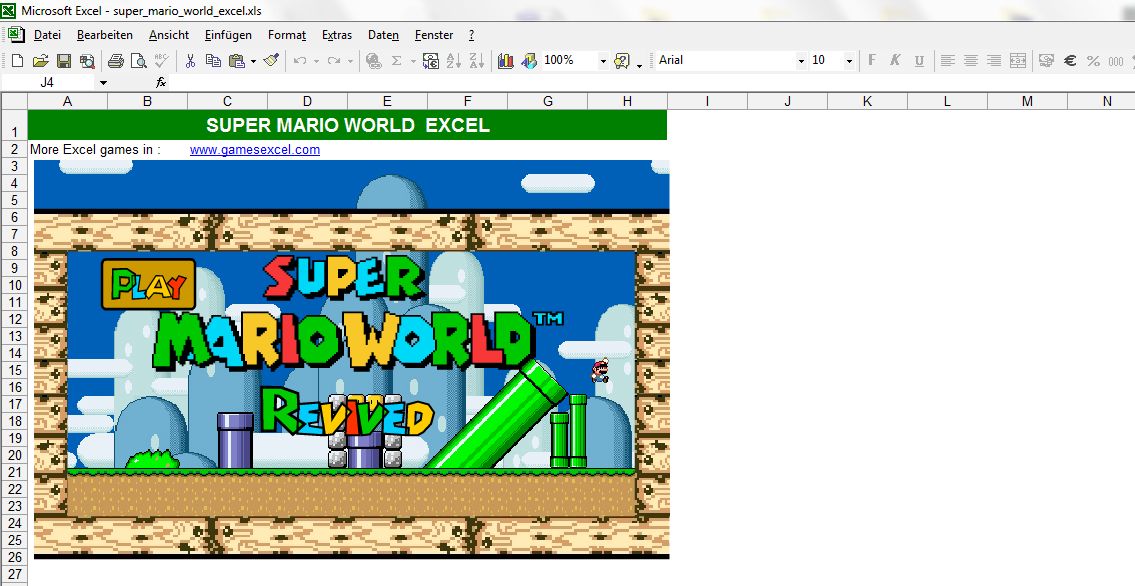Click the 'More Excel games in :' cell
1135x586 pixels.
95,150
